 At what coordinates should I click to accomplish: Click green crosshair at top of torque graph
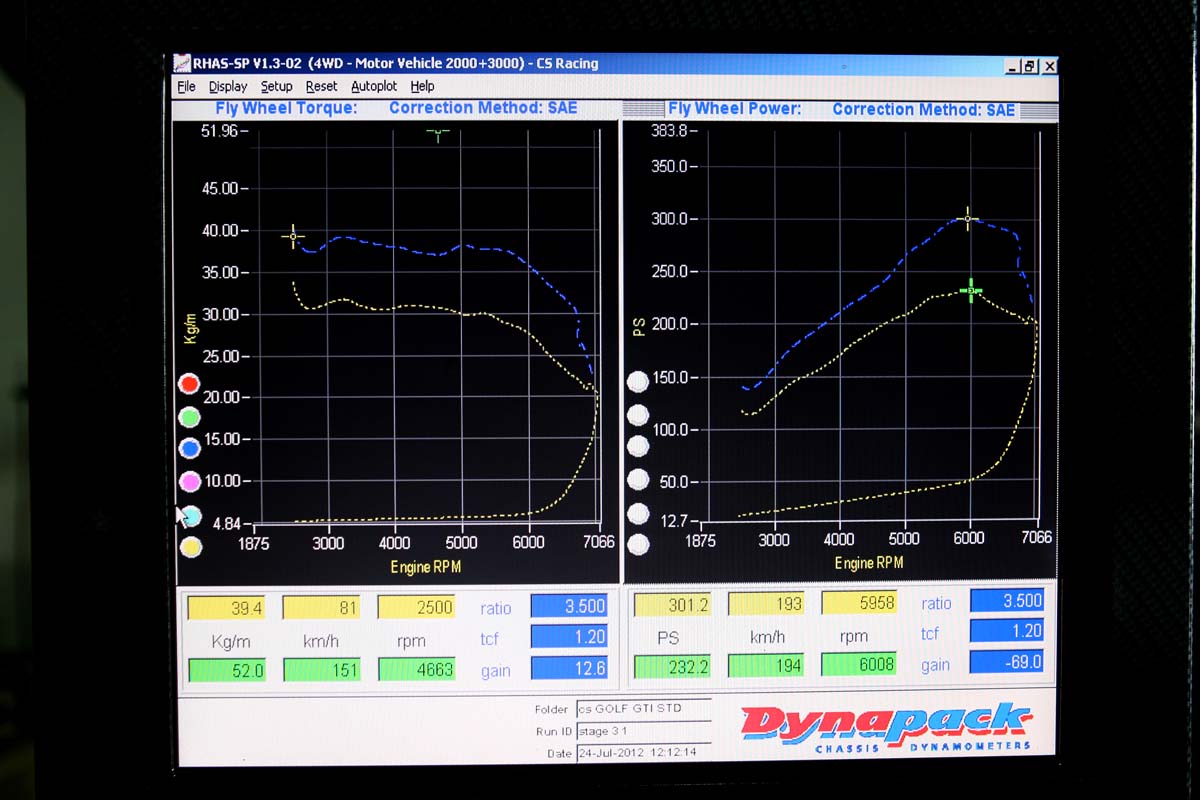click(438, 131)
